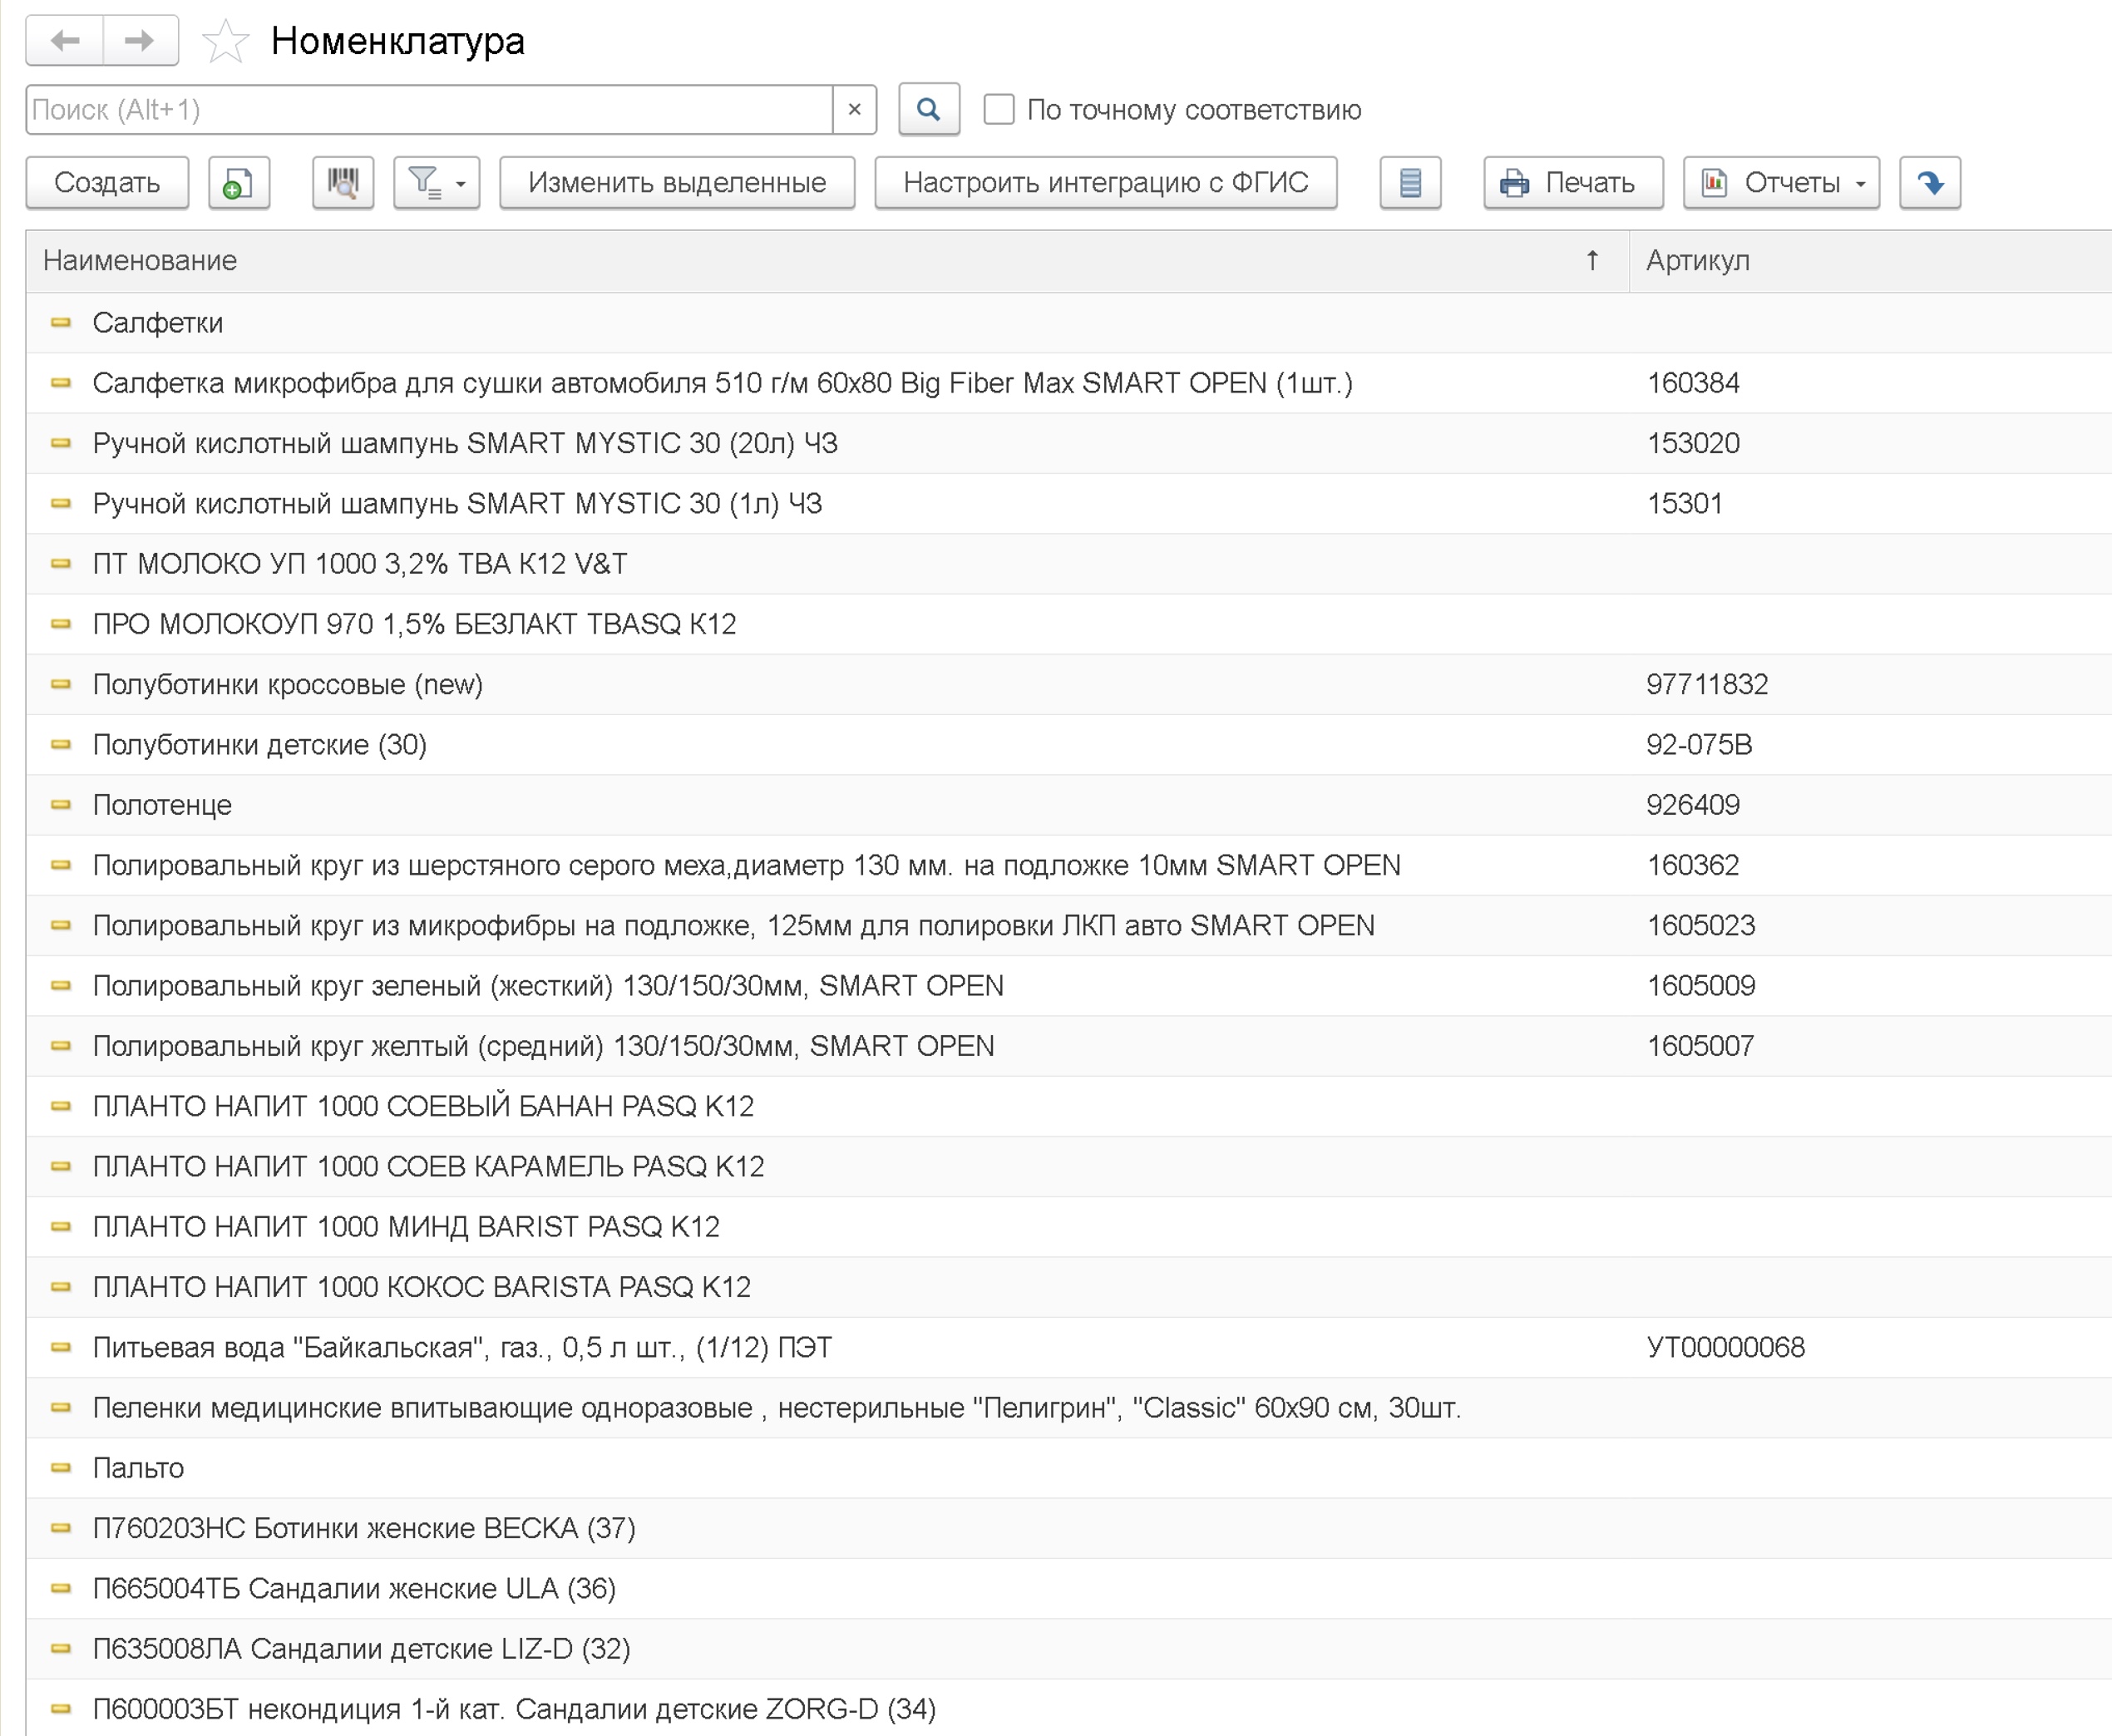Click Настроить интеграцию с ФГИС button
2112x1736 pixels.
[1106, 183]
